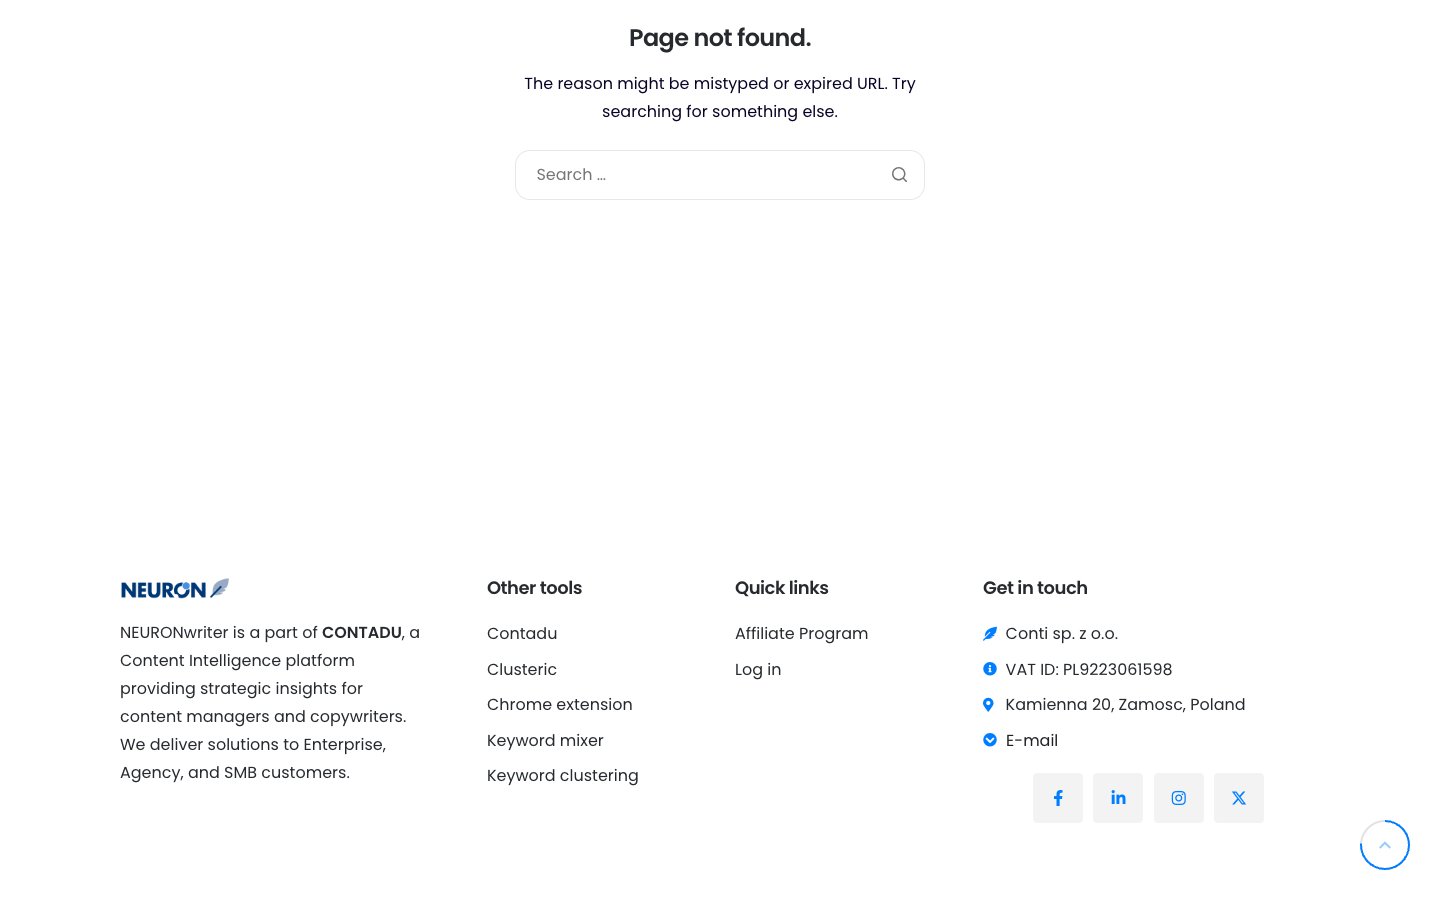Open the Contadu link
Screen dimensions: 1440x900
[x=522, y=634]
